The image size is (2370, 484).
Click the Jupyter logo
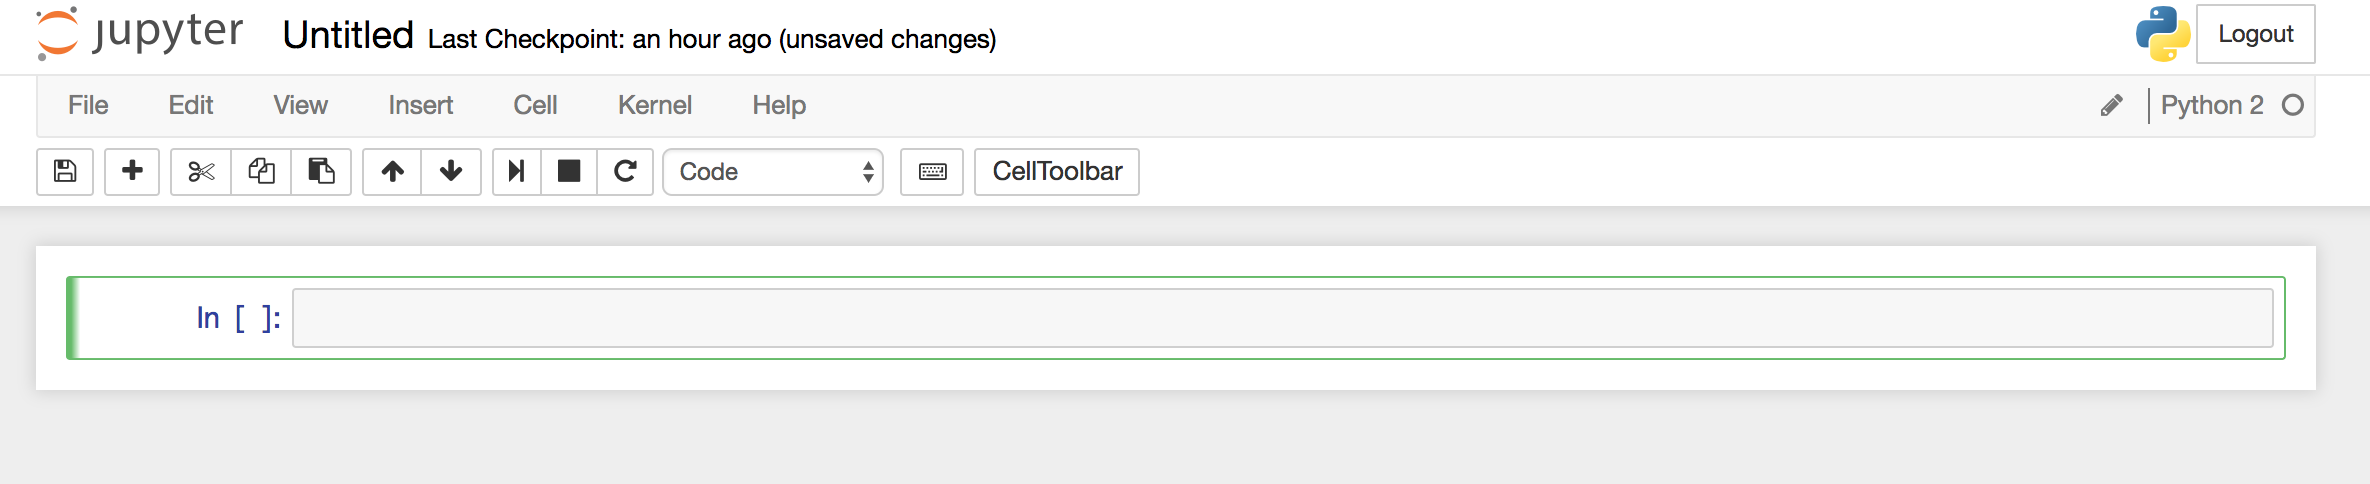(x=140, y=34)
